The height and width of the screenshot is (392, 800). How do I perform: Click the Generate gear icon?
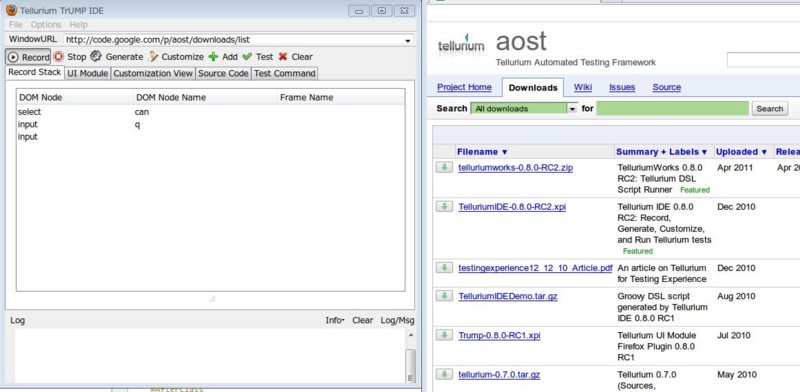point(96,56)
